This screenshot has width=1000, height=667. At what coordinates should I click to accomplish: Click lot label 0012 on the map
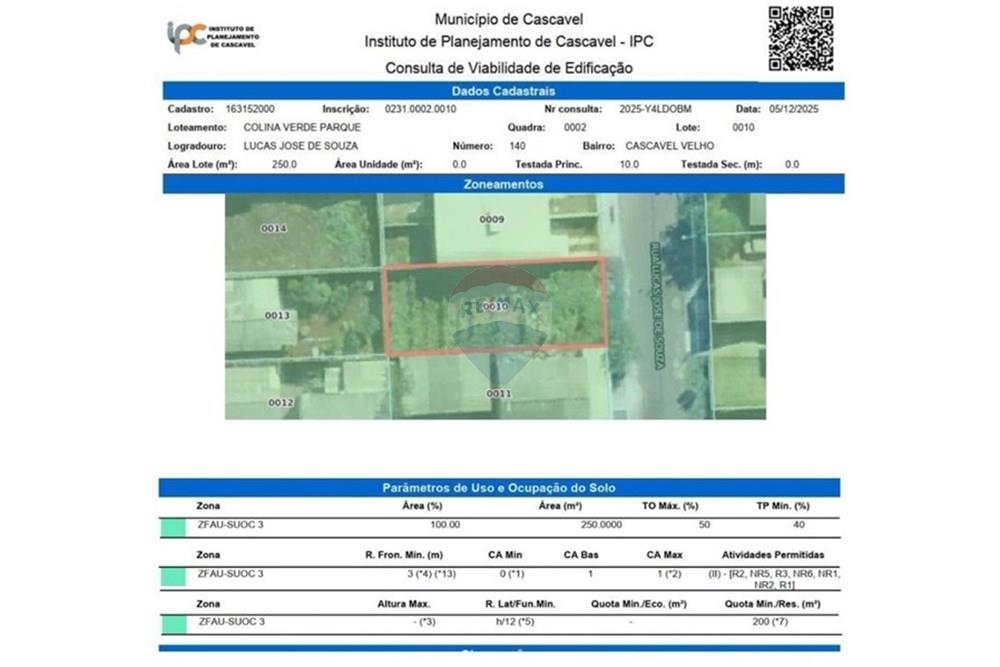point(281,402)
